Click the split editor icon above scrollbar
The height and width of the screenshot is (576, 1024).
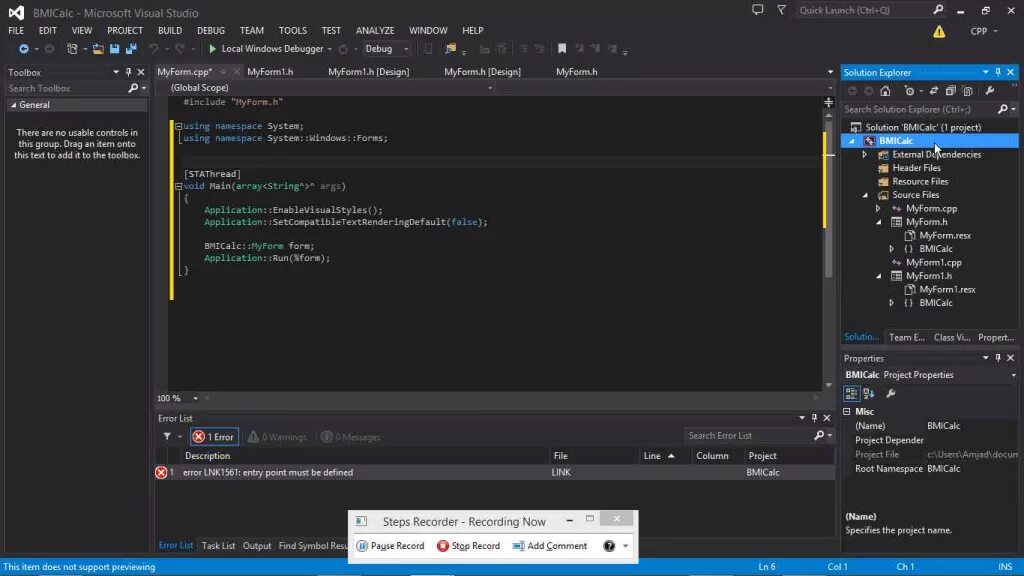pos(829,103)
